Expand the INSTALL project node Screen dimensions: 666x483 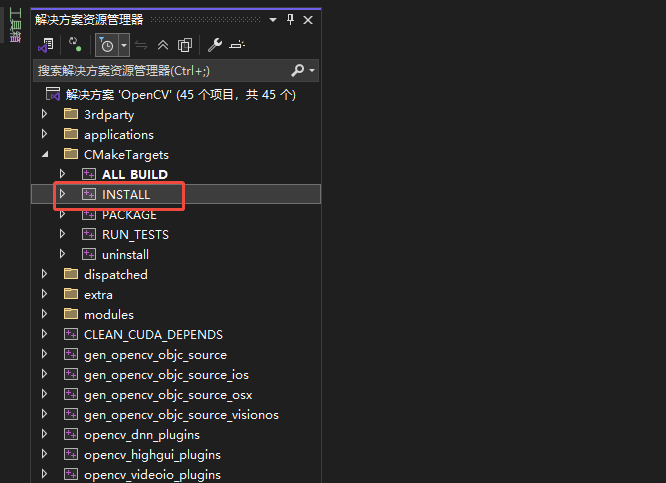pos(62,194)
